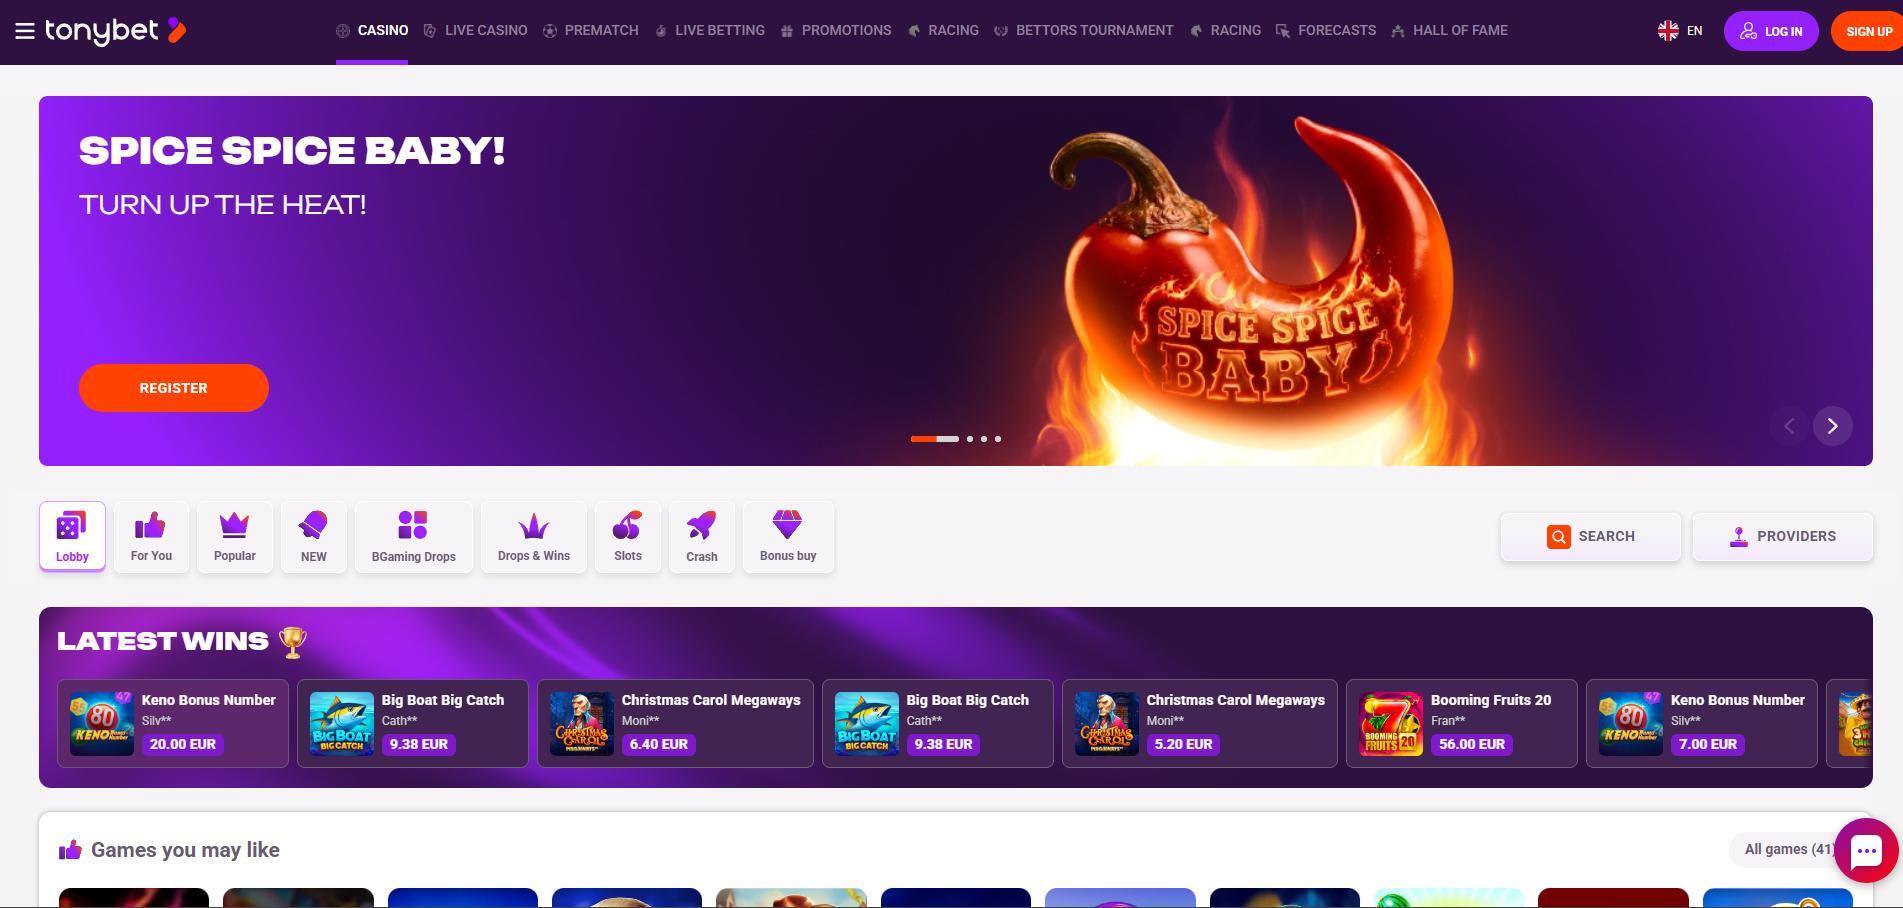
Task: Click Register on Spice Spice Baby banner
Action: coord(174,388)
